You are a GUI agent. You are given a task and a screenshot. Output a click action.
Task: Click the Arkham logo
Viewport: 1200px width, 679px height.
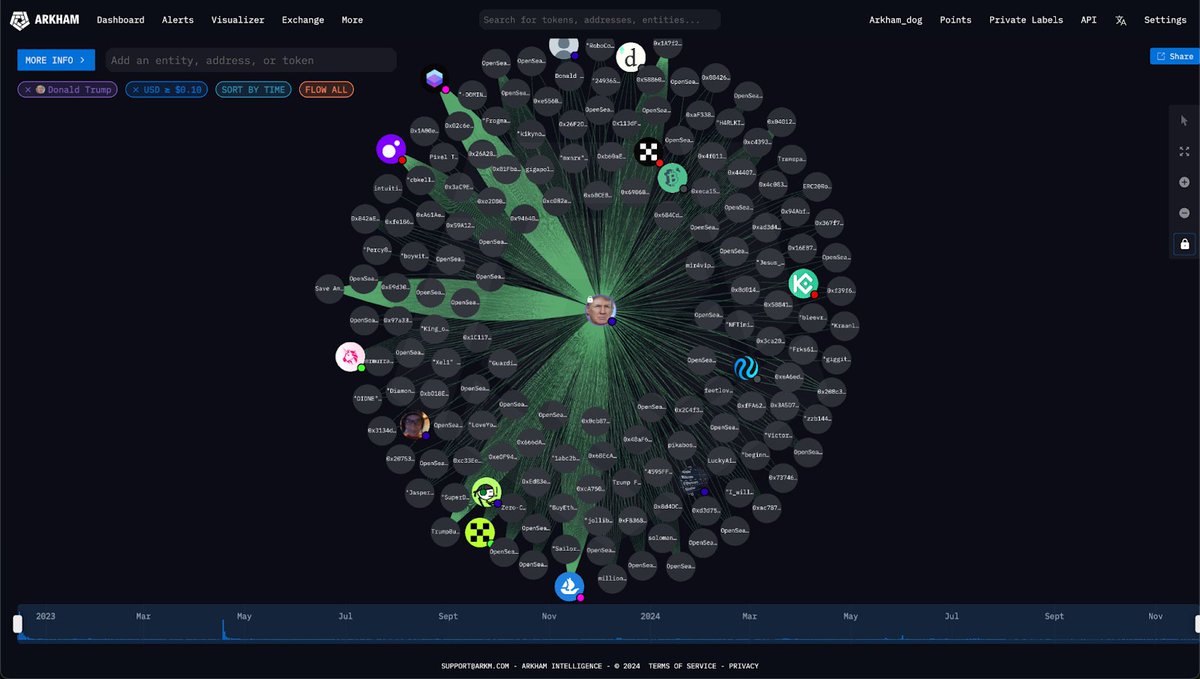[x=45, y=20]
